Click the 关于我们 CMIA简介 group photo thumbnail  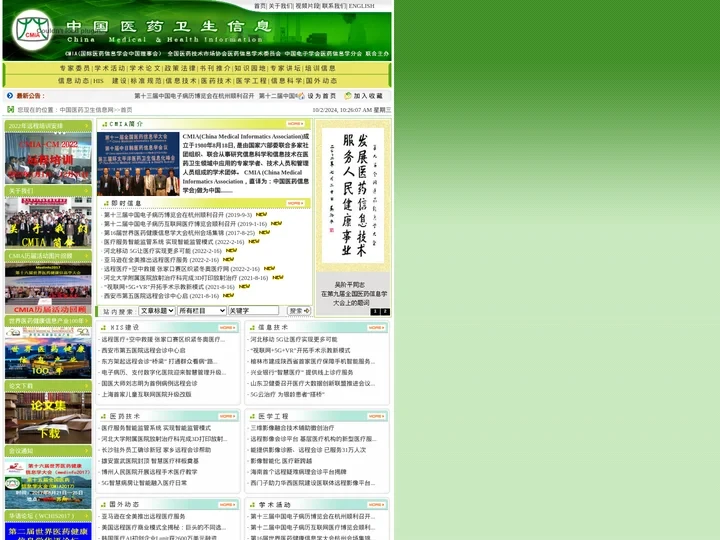point(48,223)
